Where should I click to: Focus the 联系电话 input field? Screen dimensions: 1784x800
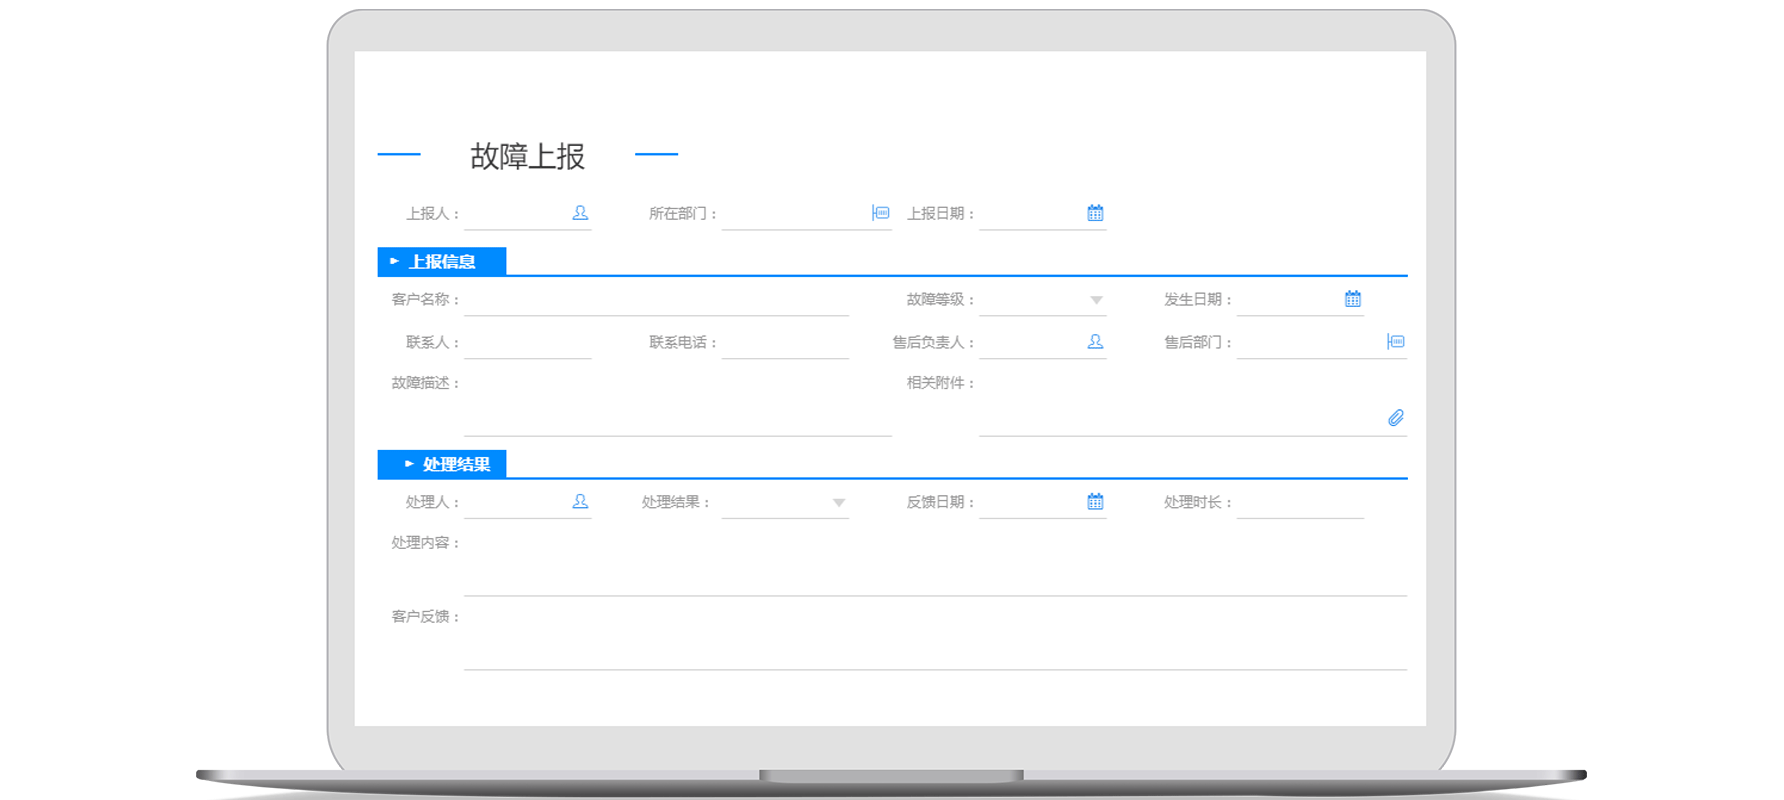pyautogui.click(x=785, y=343)
